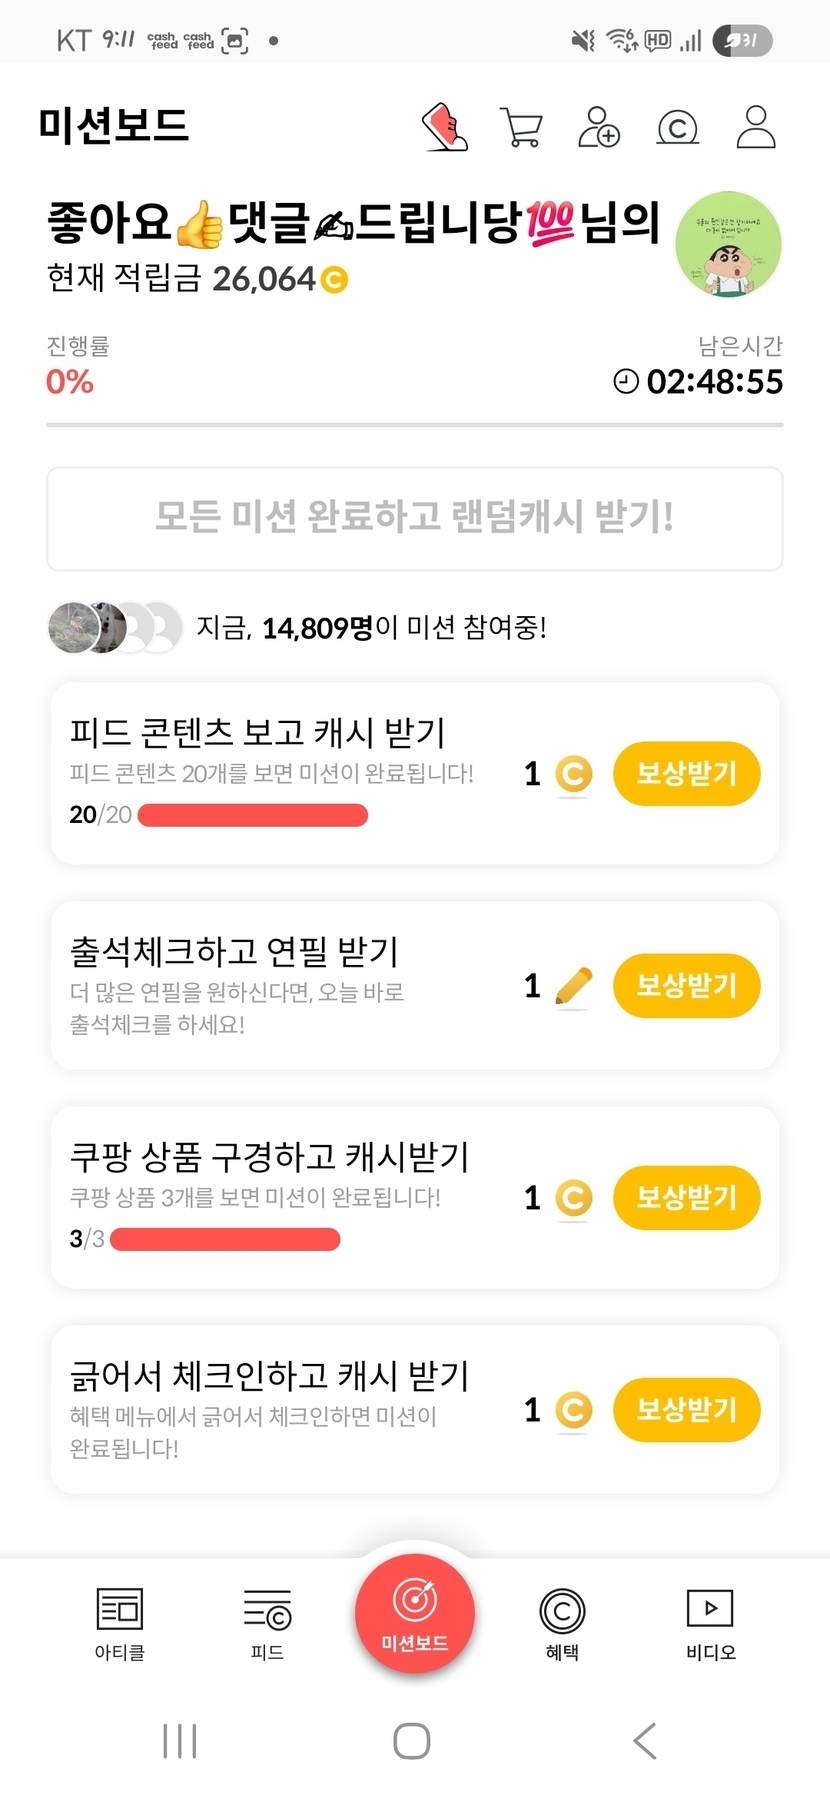830x1798 pixels.
Task: Claim reward for scratch check-in mission
Action: click(686, 1410)
